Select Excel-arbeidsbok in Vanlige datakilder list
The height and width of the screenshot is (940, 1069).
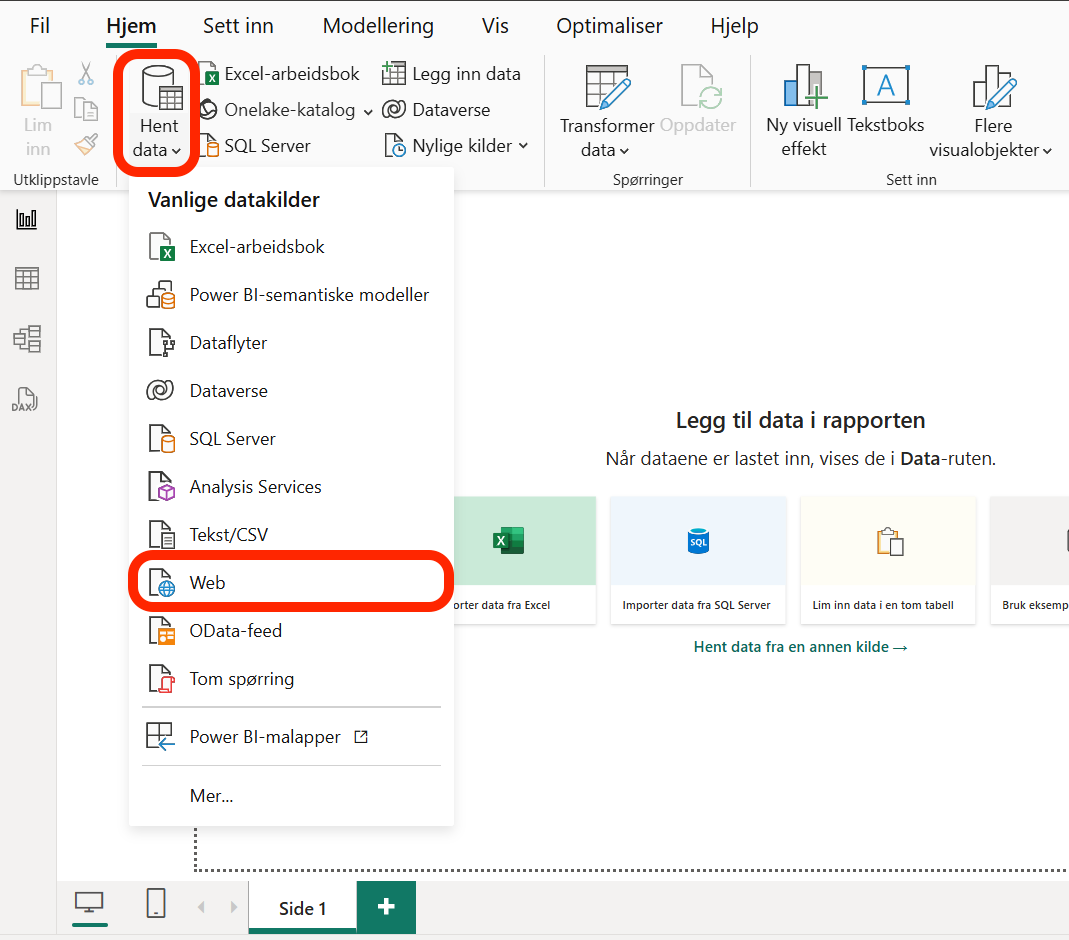[x=291, y=247]
